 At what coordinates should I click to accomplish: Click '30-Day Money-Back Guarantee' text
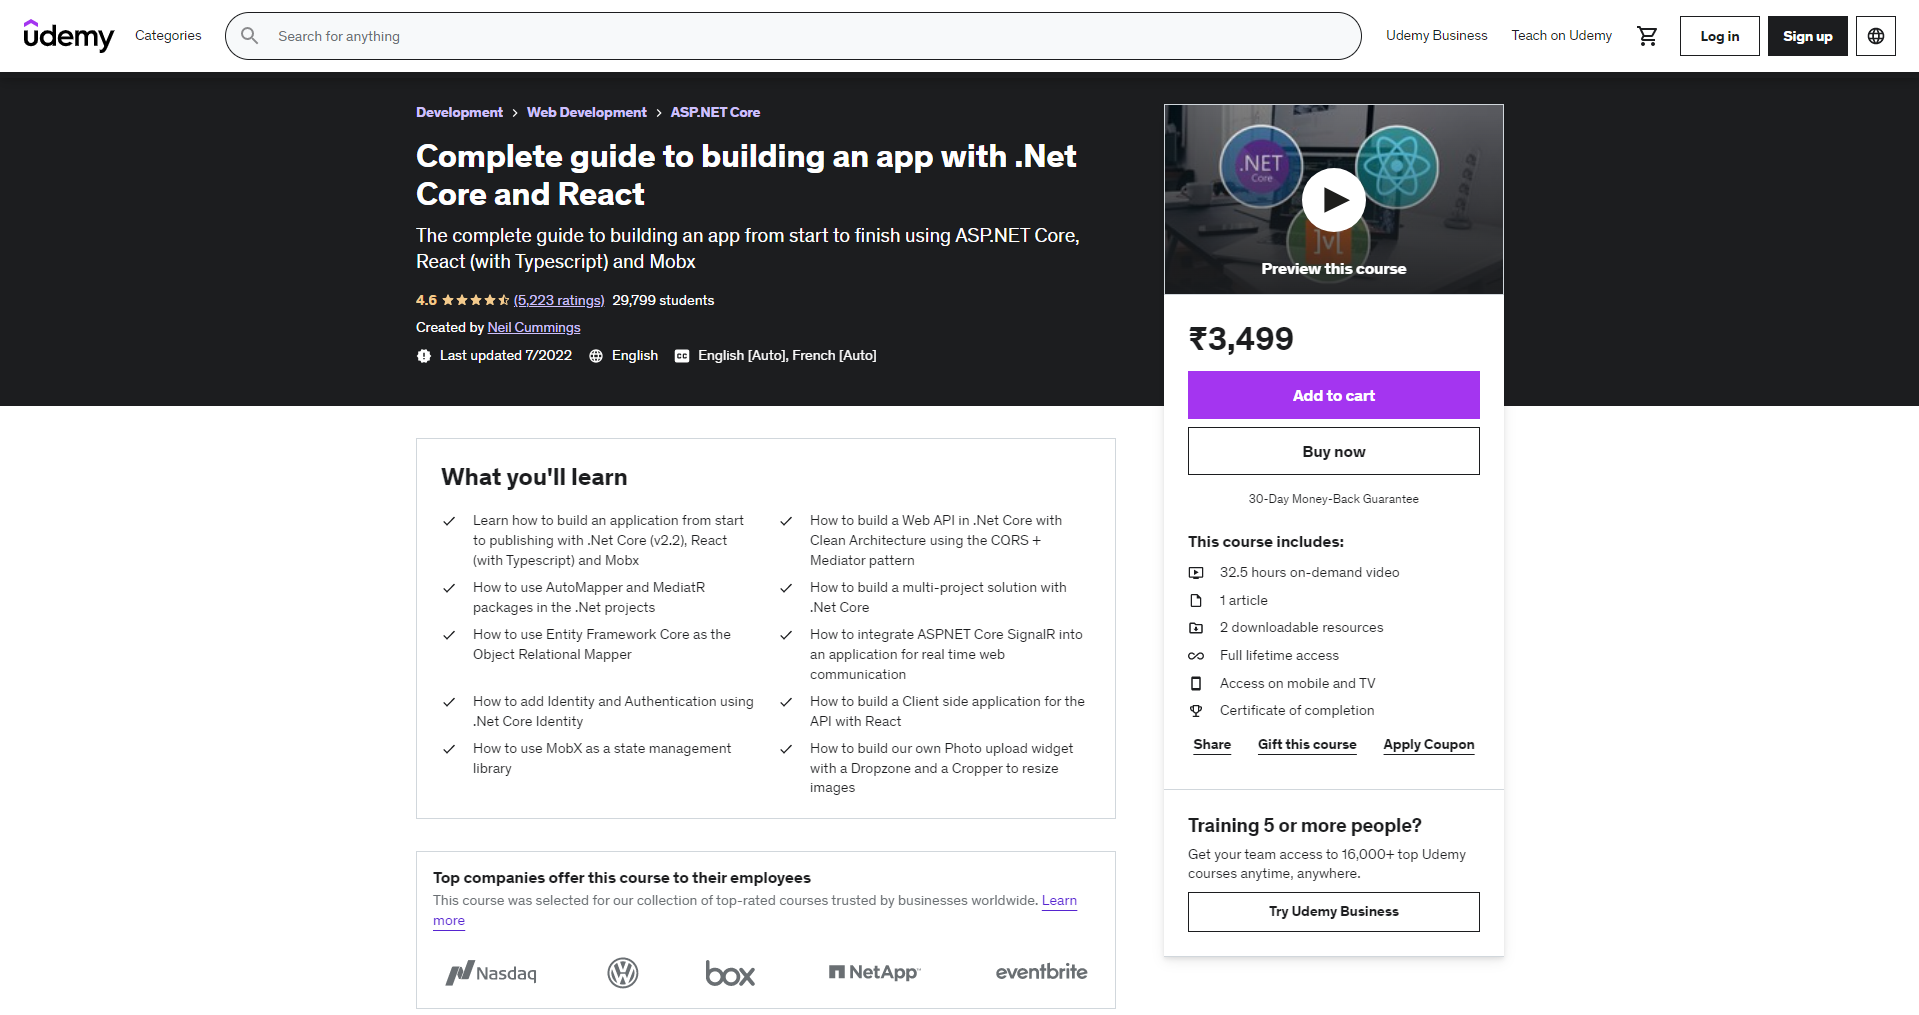point(1333,499)
